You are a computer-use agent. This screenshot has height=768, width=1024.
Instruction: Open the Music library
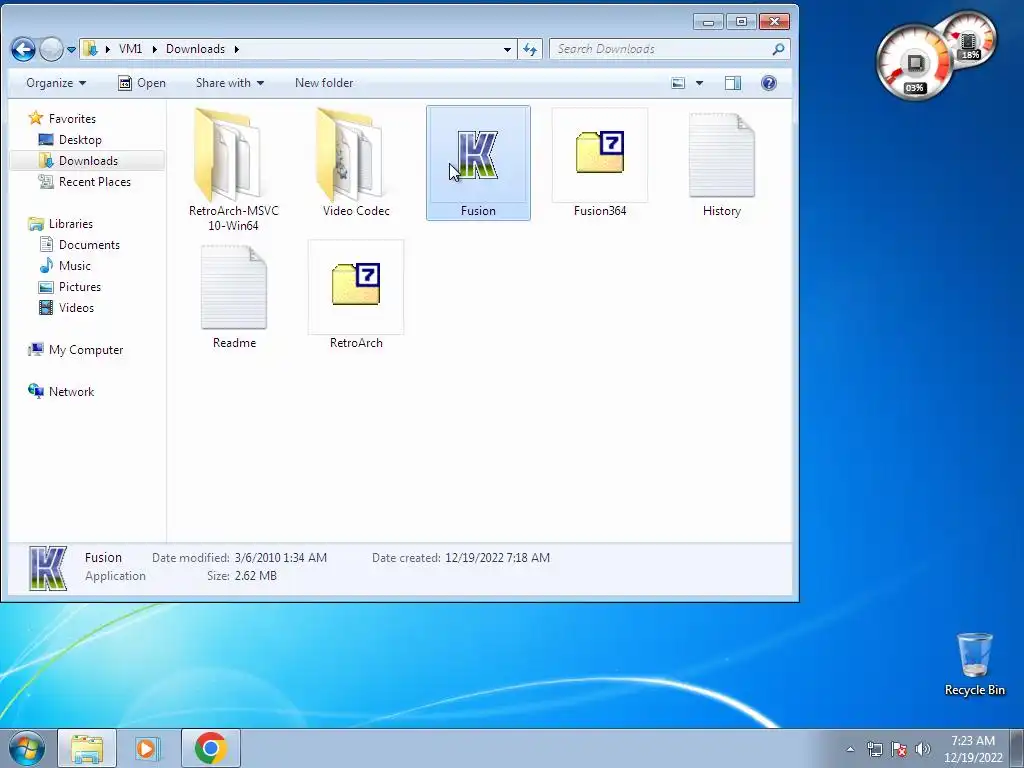74,266
